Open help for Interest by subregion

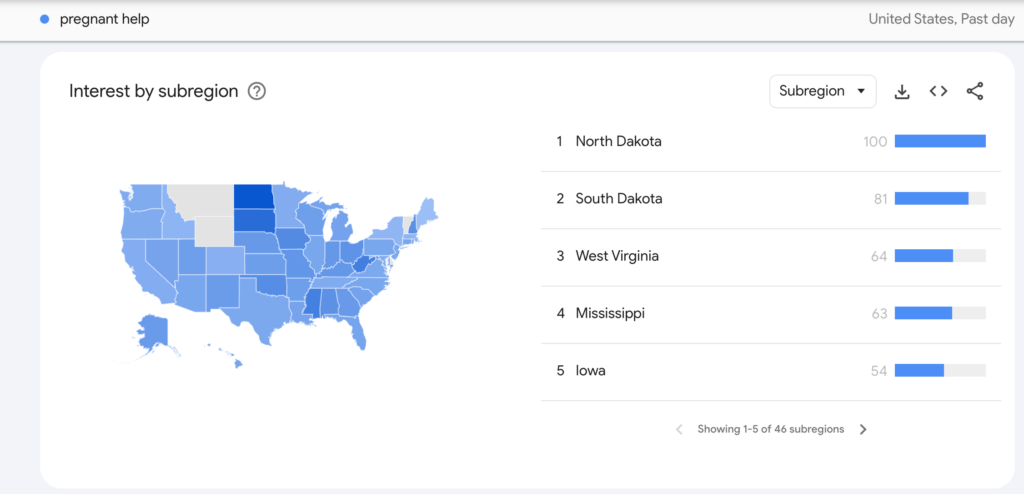tap(257, 91)
